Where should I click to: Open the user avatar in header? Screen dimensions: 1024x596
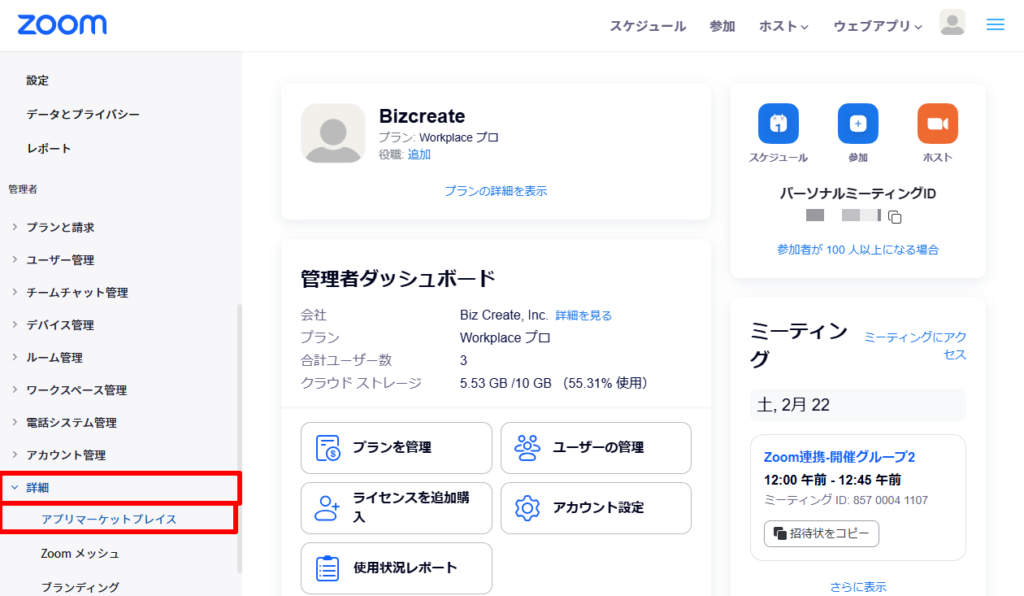tap(952, 23)
